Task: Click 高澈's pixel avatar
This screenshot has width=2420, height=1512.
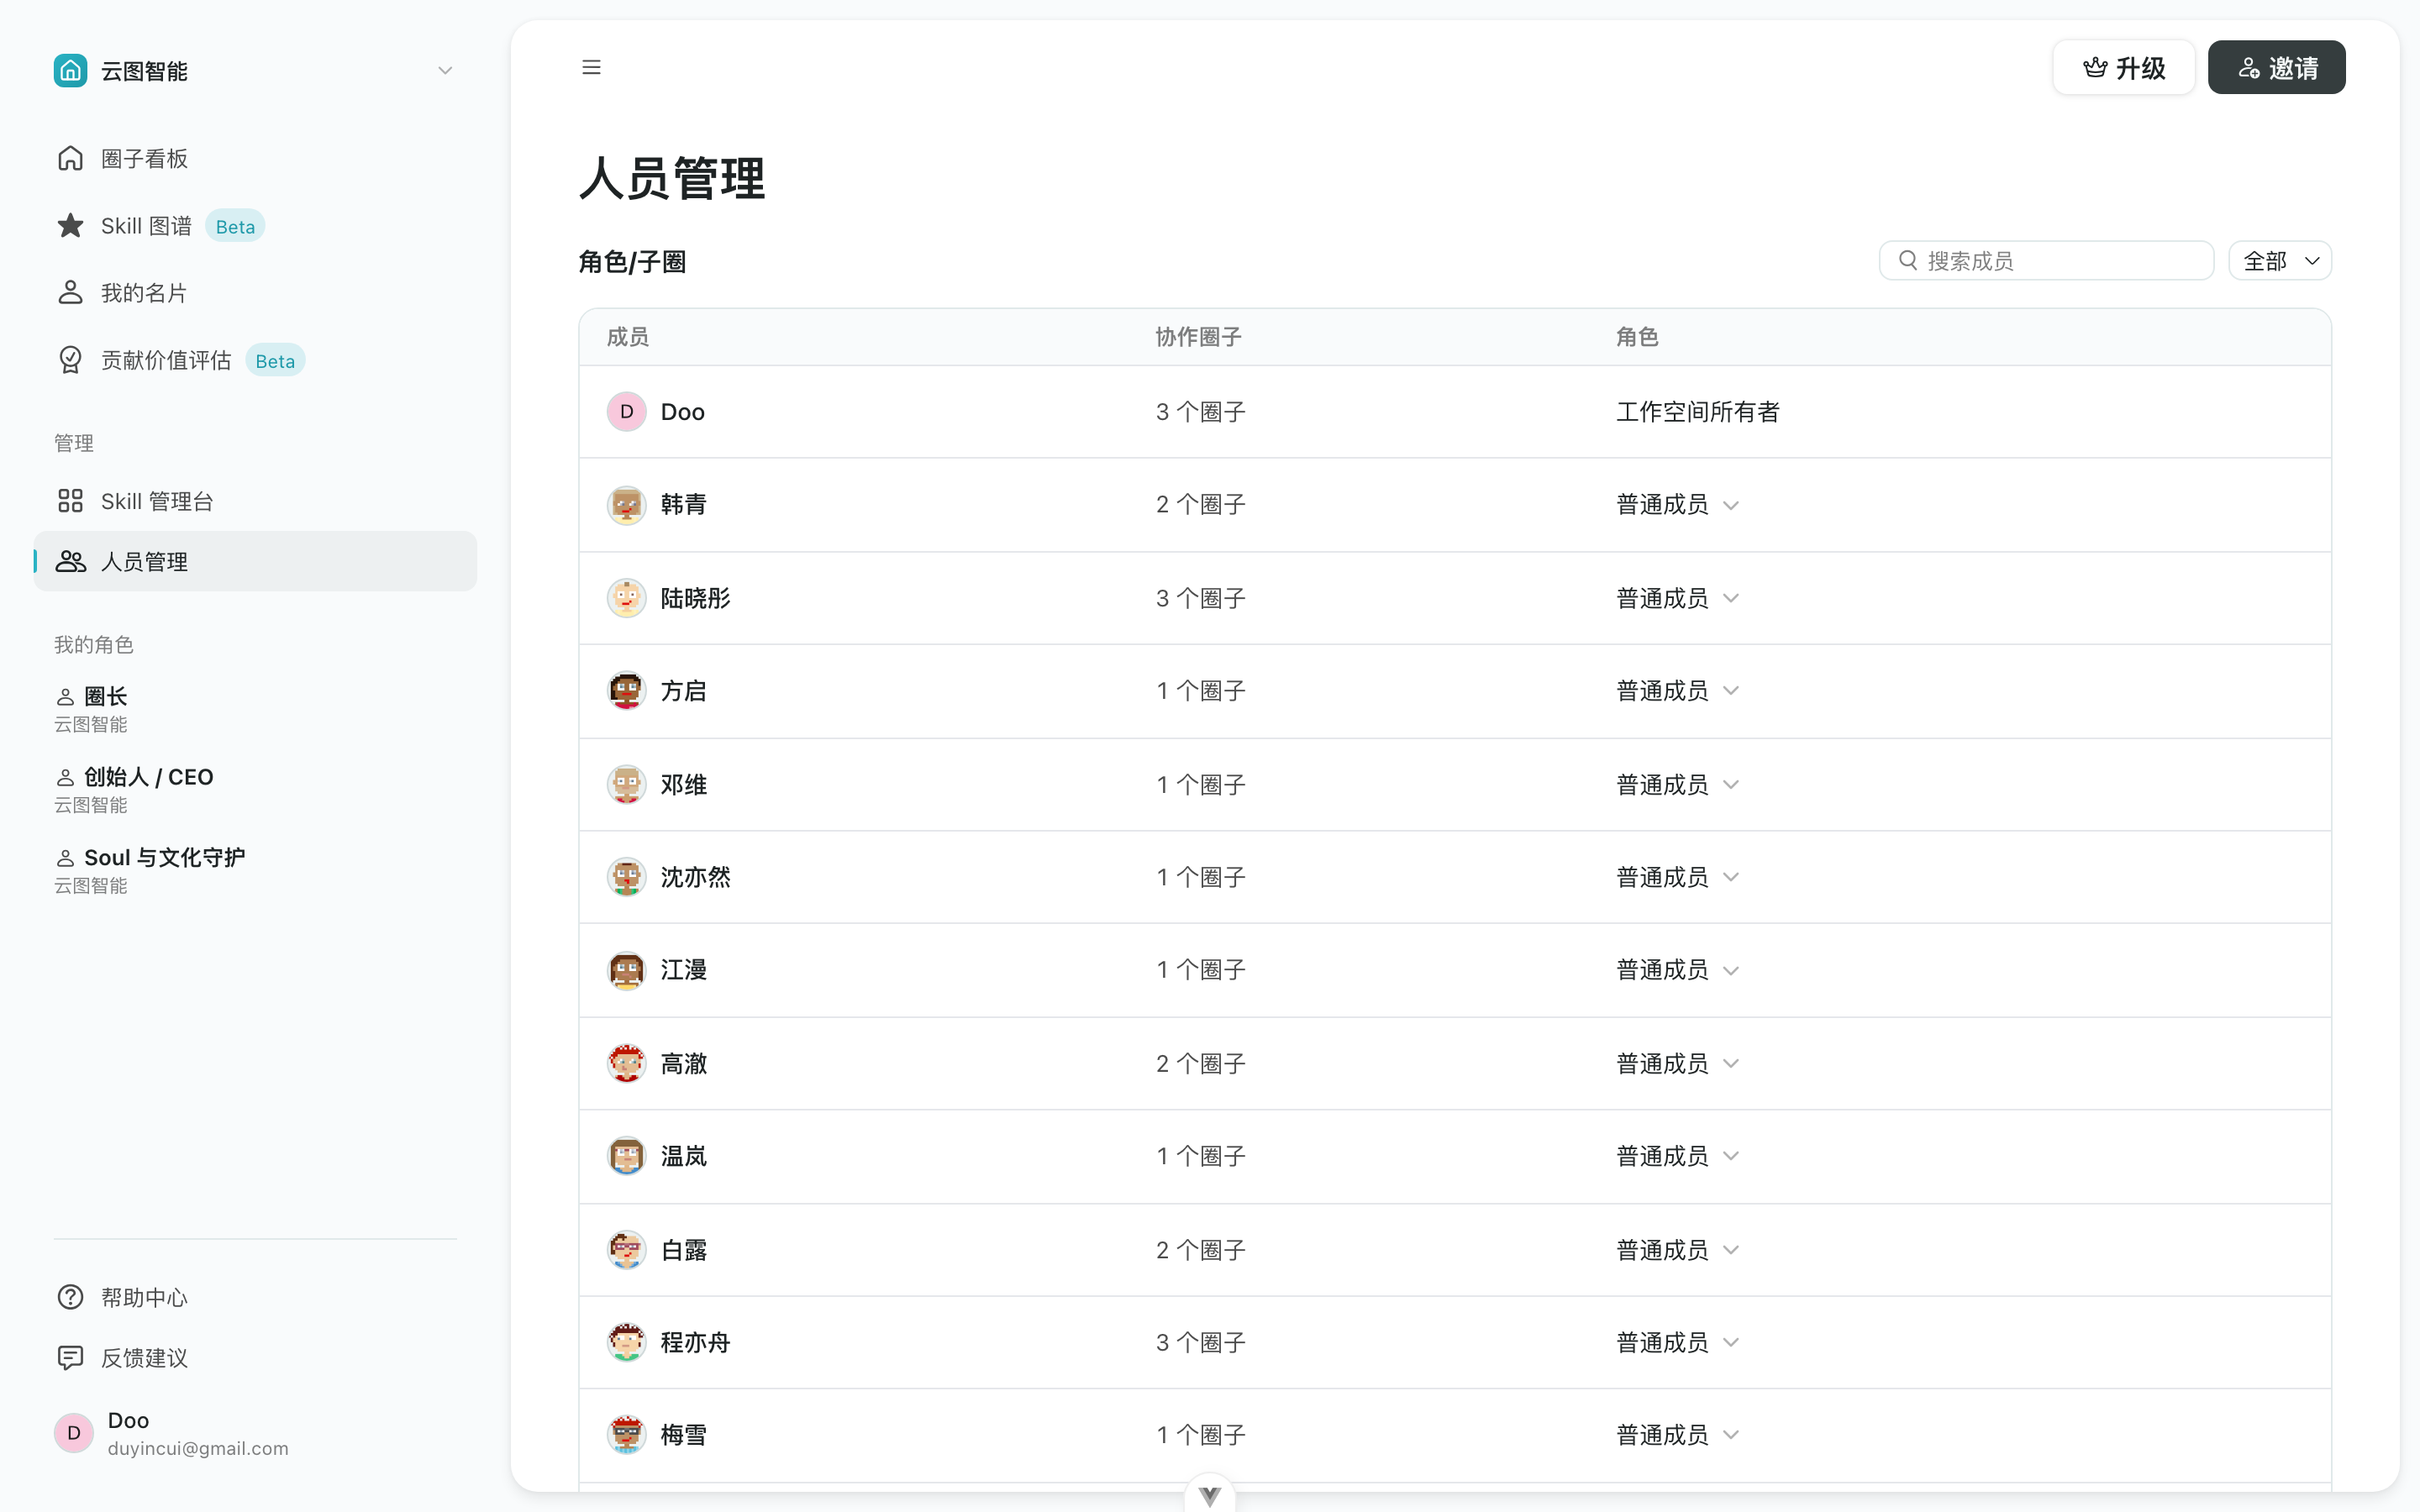Action: (x=627, y=1063)
